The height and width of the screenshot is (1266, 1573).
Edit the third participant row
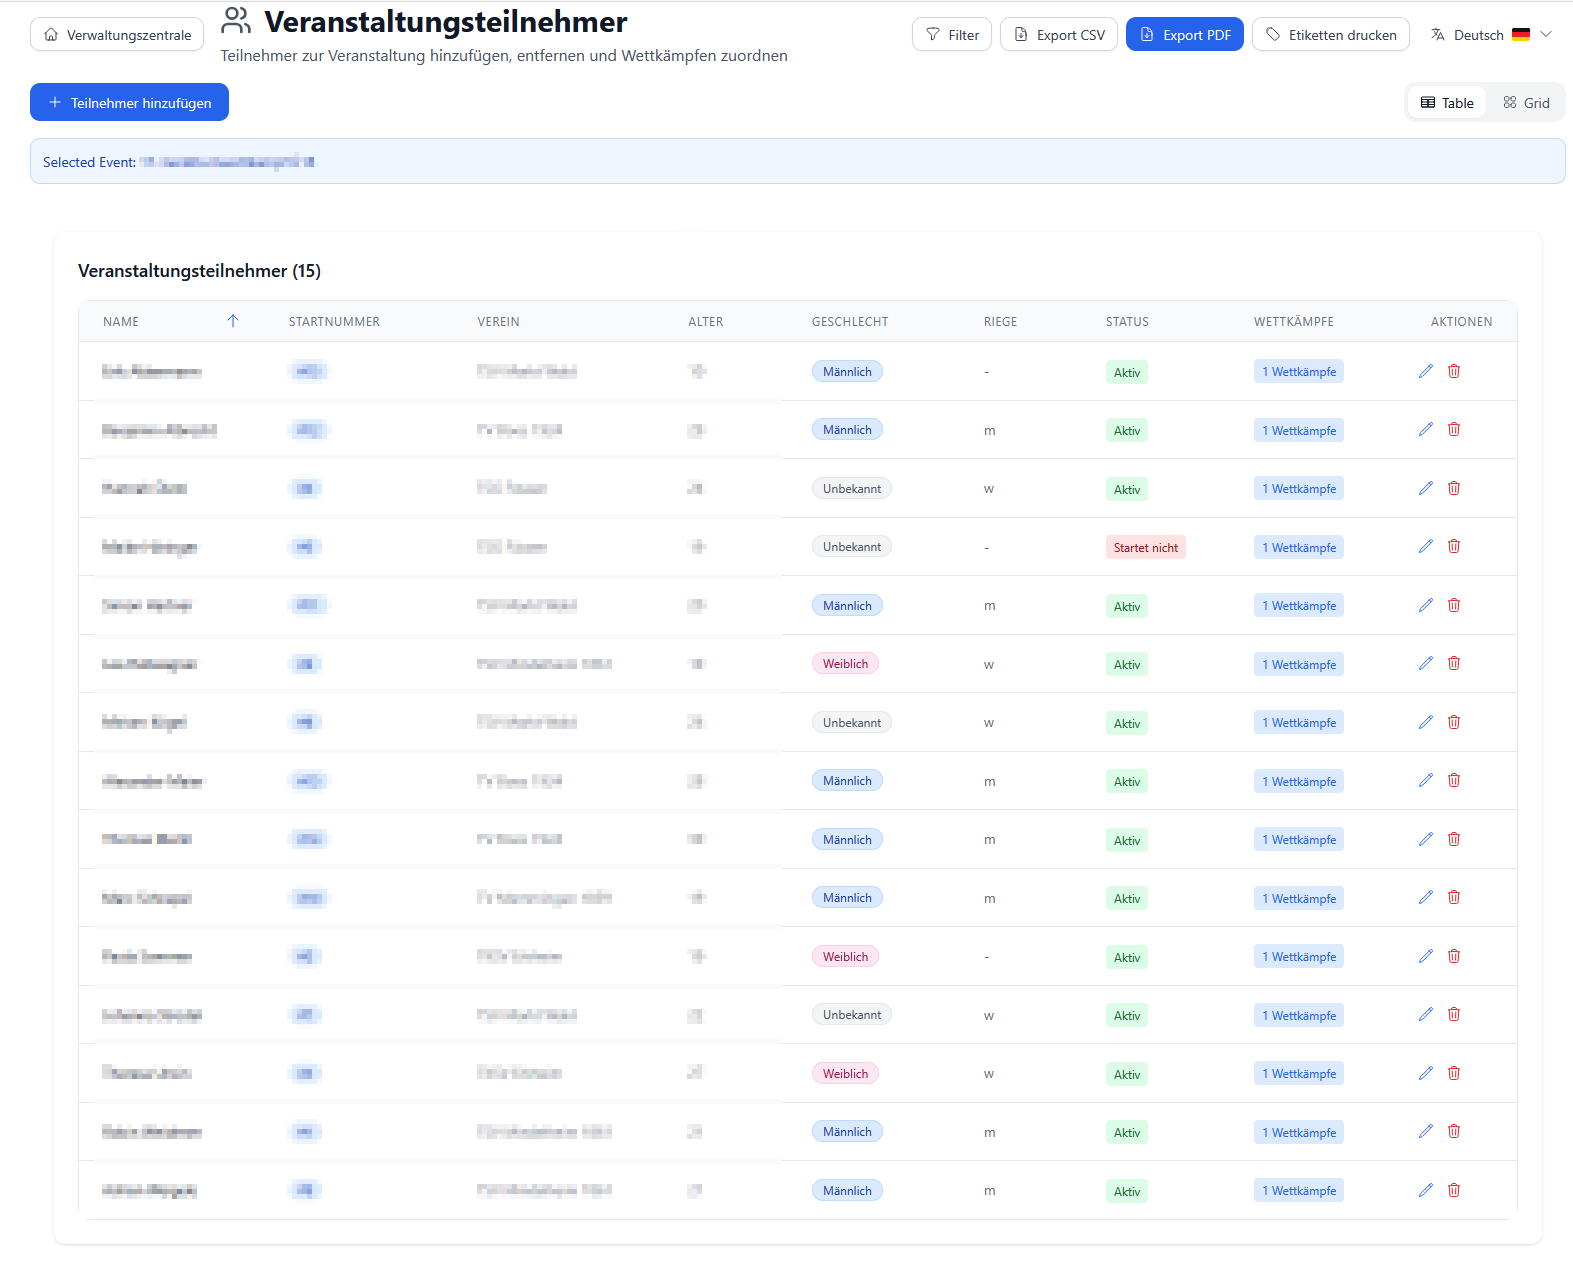[1426, 488]
